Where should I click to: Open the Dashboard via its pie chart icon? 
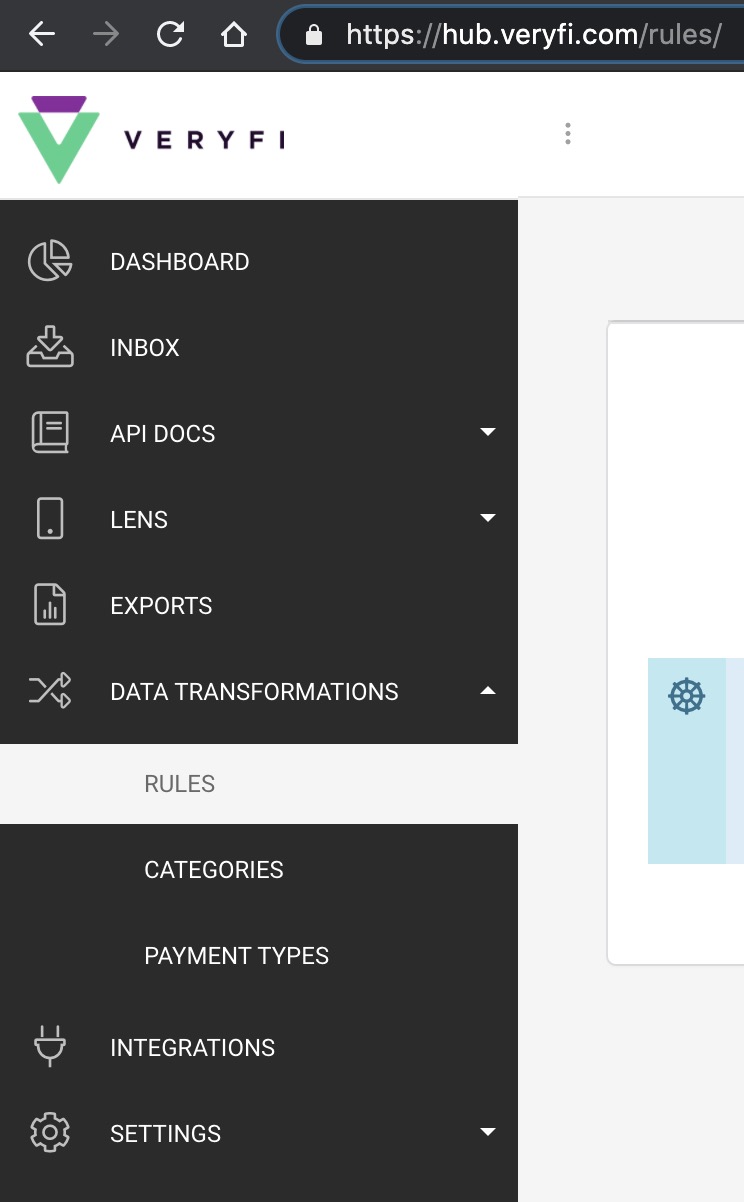(49, 260)
